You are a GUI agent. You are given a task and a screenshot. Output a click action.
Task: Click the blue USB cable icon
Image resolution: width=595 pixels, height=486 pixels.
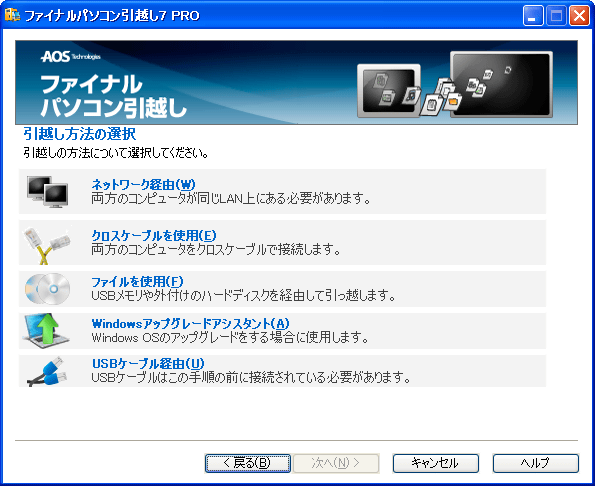click(47, 371)
